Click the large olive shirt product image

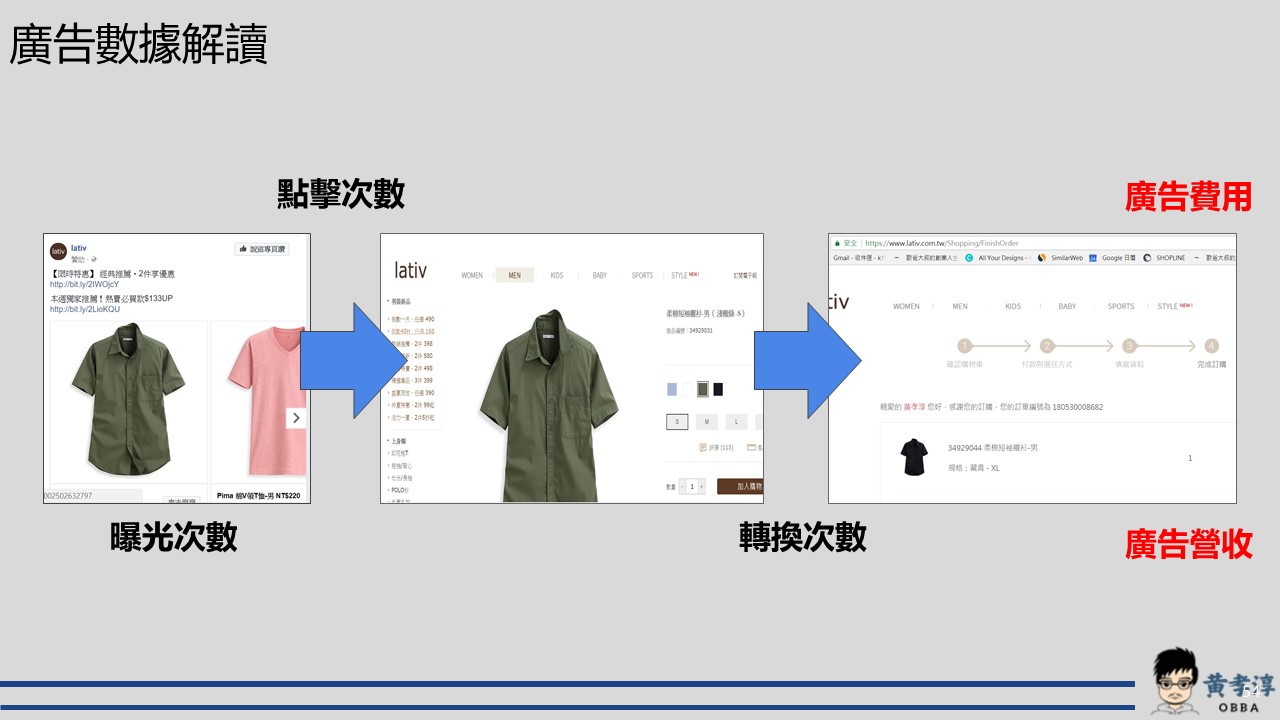point(548,404)
